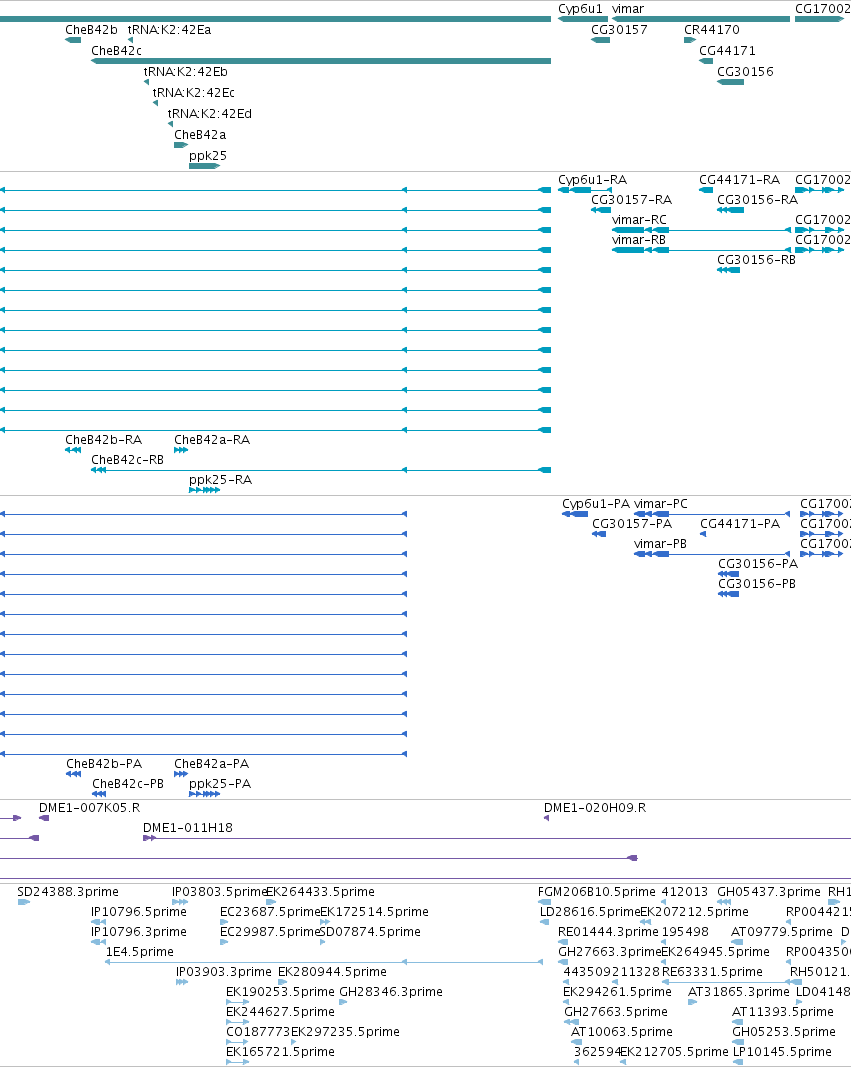
Task: Select the EK244627.5prime EST
Action: [x=237, y=1022]
